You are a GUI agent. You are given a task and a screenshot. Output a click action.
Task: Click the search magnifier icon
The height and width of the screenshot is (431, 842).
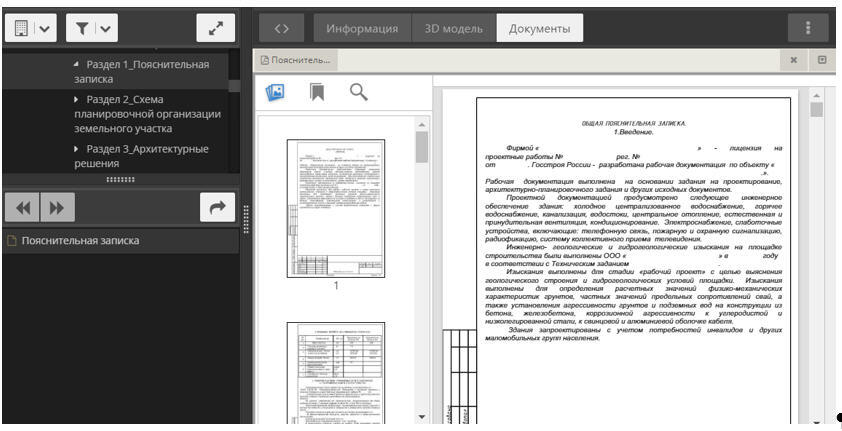coord(358,92)
